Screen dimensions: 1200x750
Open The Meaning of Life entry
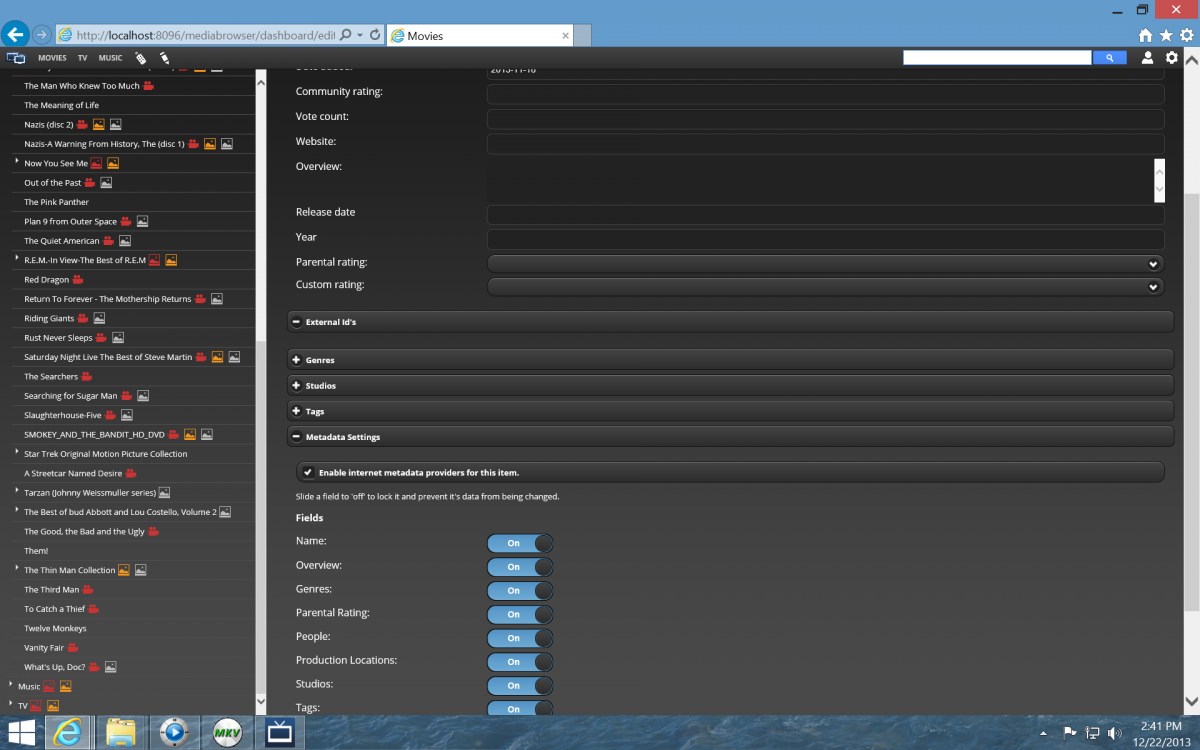tap(61, 105)
